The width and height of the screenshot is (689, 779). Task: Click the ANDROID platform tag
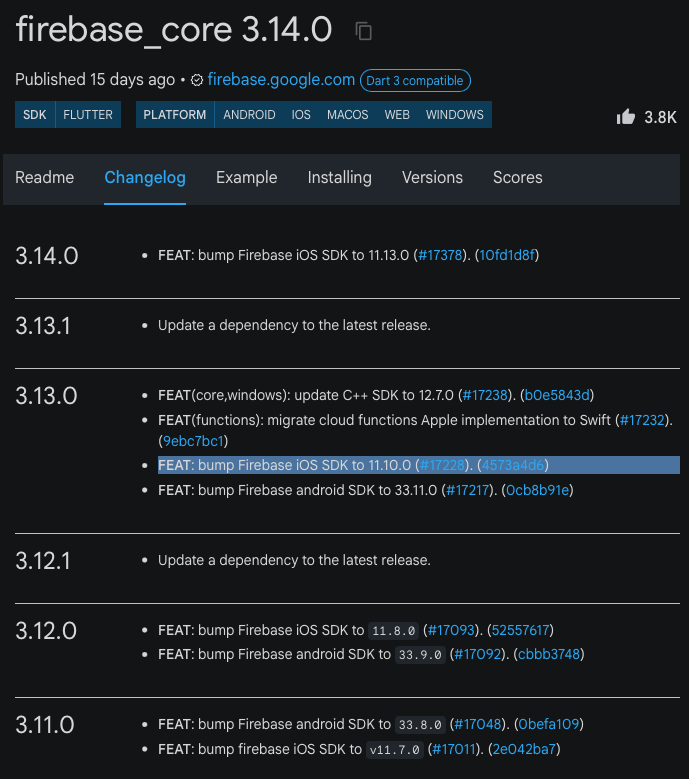pyautogui.click(x=249, y=115)
